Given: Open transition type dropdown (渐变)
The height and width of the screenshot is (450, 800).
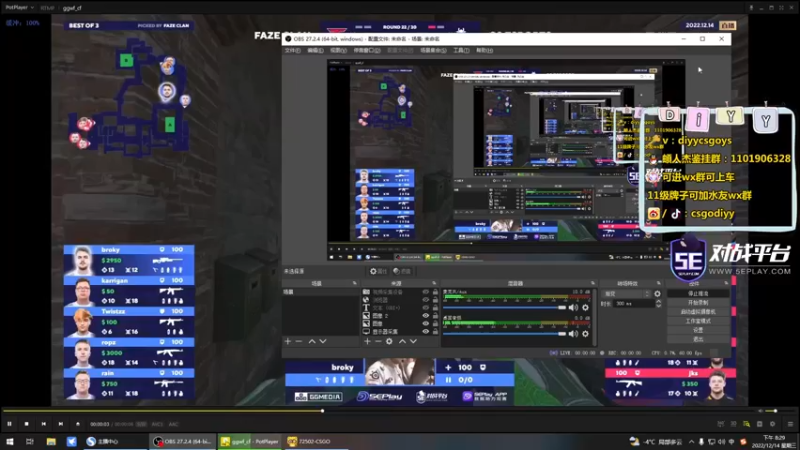Looking at the screenshot, I should [627, 294].
